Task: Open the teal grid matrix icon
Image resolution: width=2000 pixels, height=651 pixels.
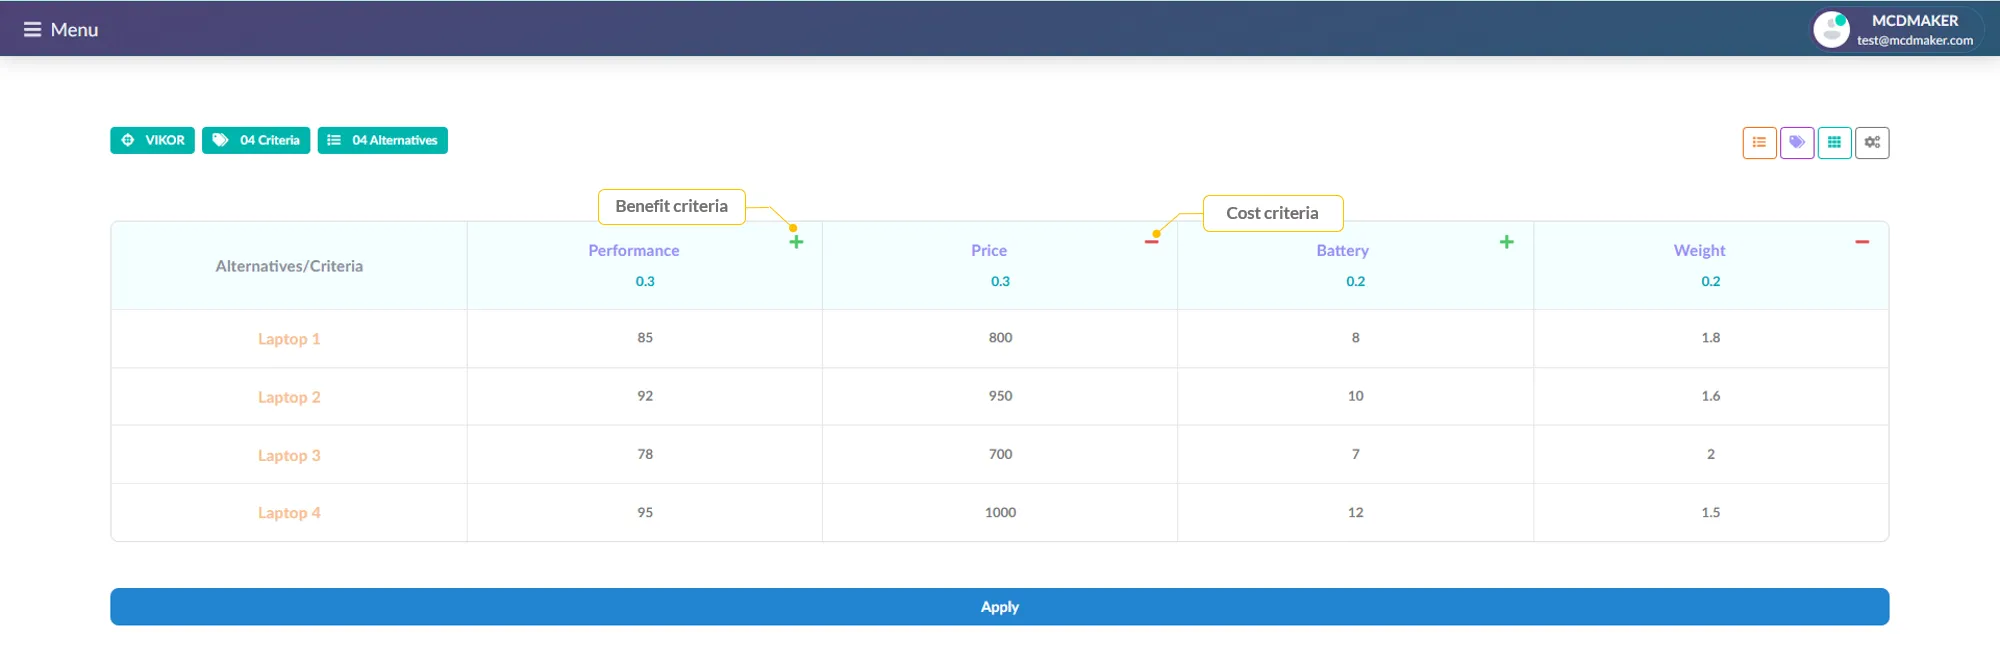Action: pos(1834,143)
